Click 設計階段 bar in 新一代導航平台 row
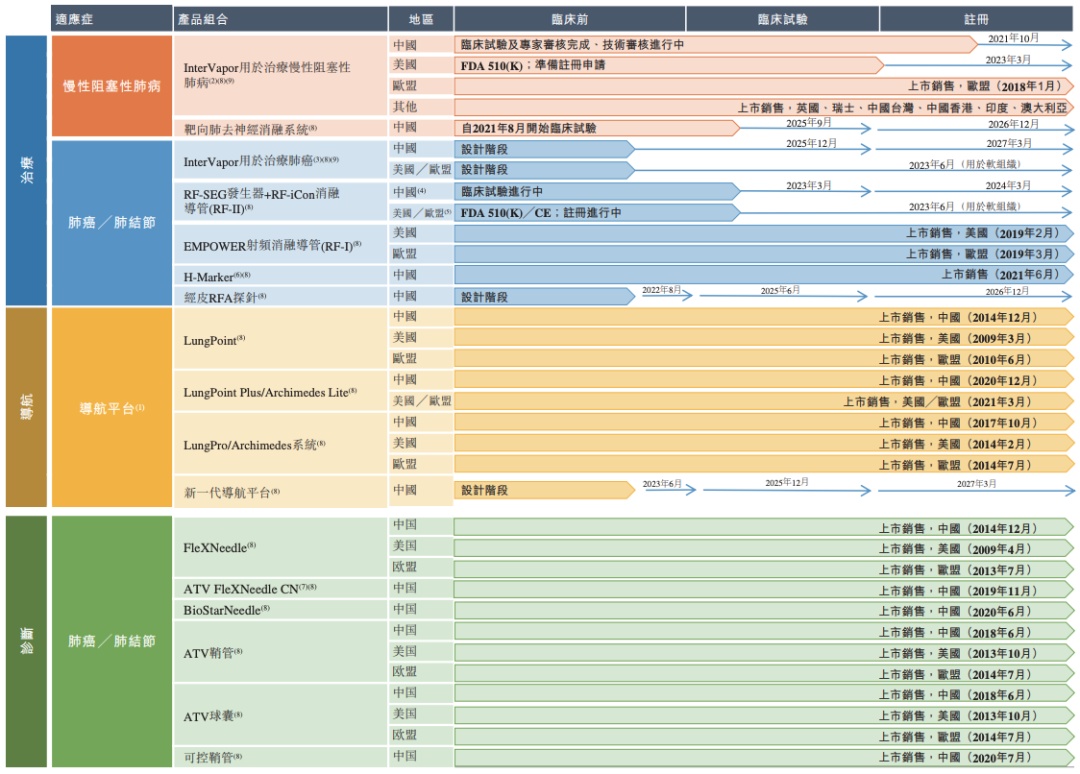The width and height of the screenshot is (1080, 774). (544, 490)
